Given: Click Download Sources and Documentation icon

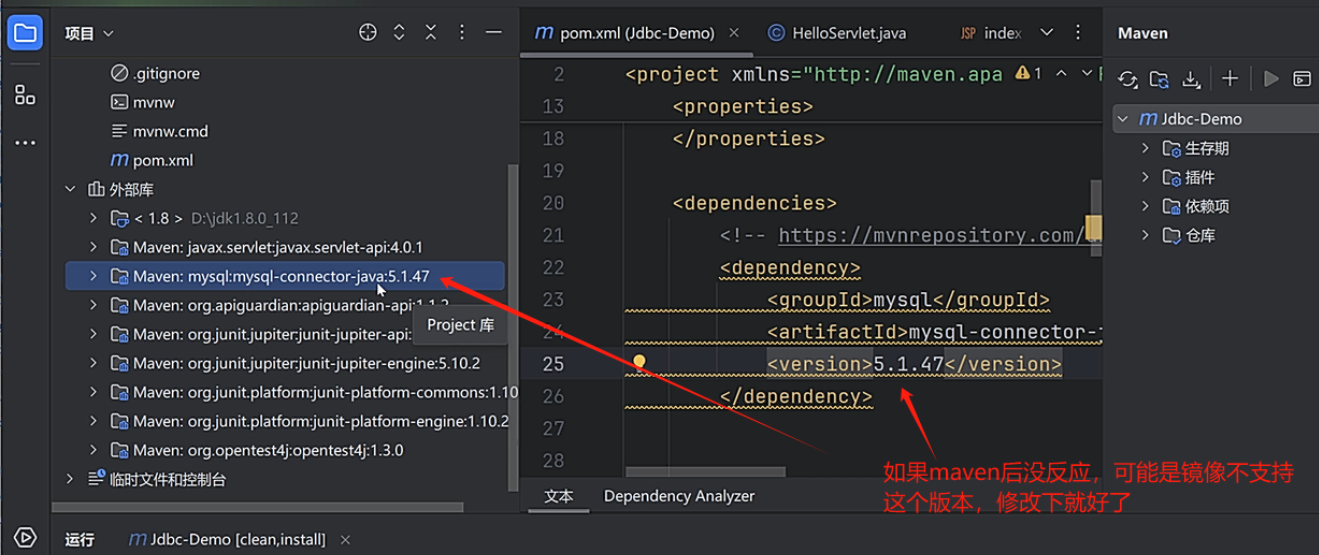Looking at the screenshot, I should tap(1191, 79).
